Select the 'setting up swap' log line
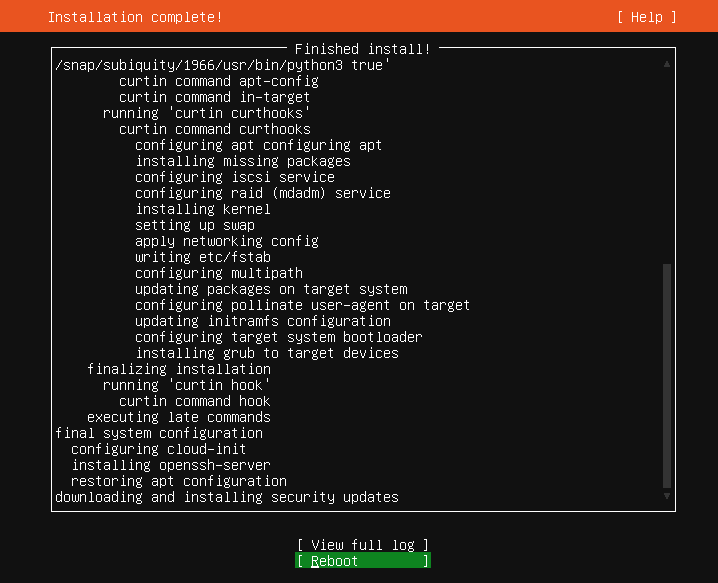The image size is (718, 583). [x=195, y=225]
